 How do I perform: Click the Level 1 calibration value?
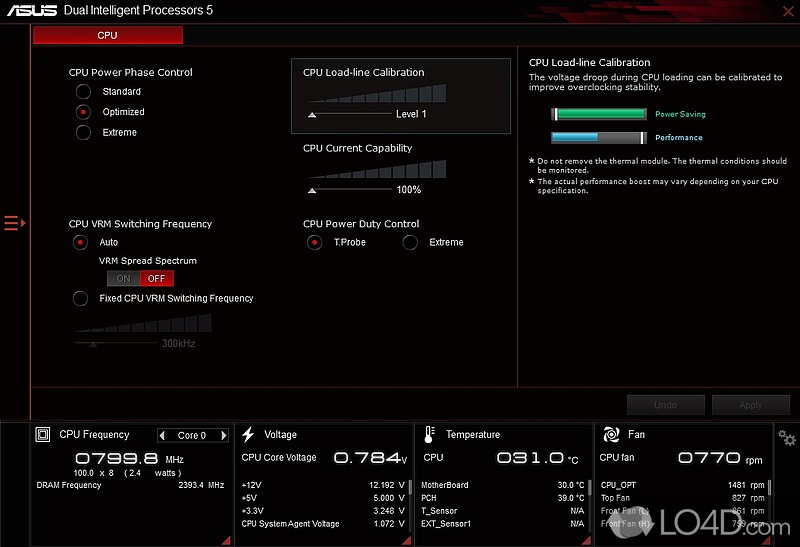point(411,114)
